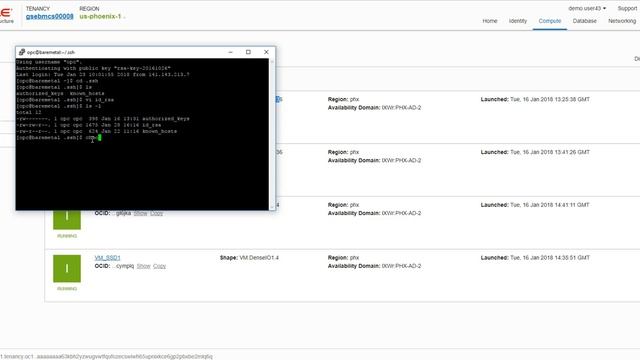Click the PuTTY icon in the terminal title bar
The image size is (640, 360).
22,52
